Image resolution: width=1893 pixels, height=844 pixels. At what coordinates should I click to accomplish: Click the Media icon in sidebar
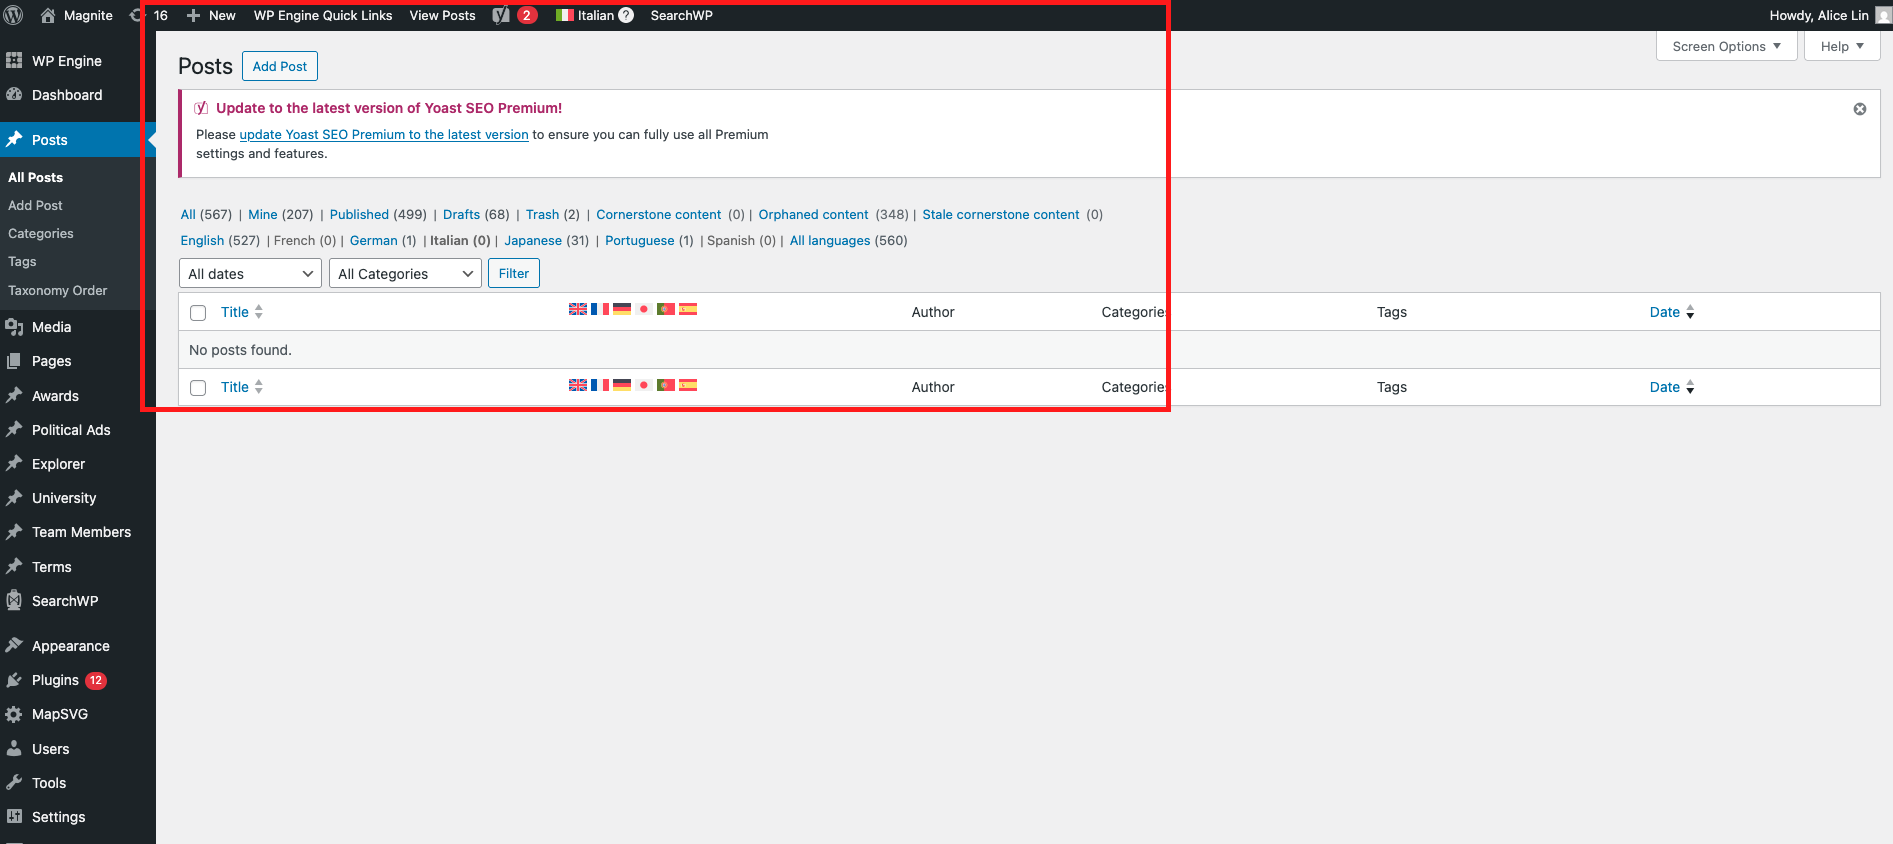pyautogui.click(x=14, y=327)
